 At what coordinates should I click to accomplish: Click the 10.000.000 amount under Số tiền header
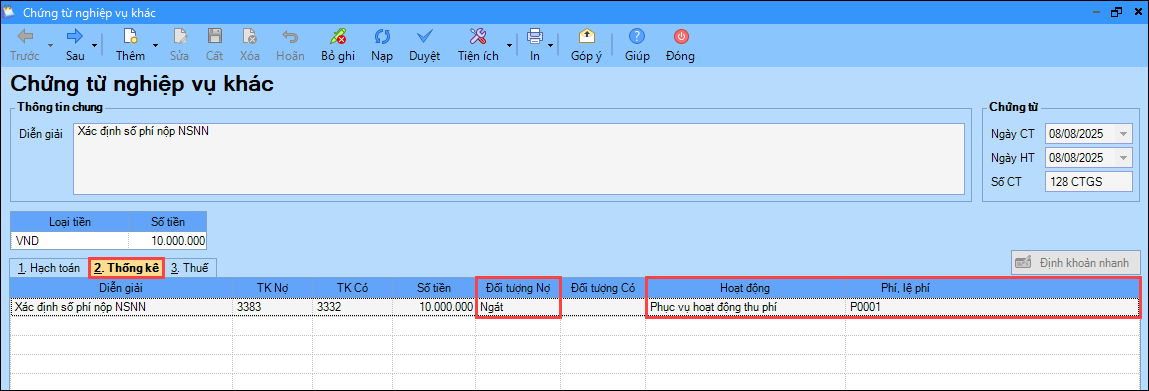167,241
